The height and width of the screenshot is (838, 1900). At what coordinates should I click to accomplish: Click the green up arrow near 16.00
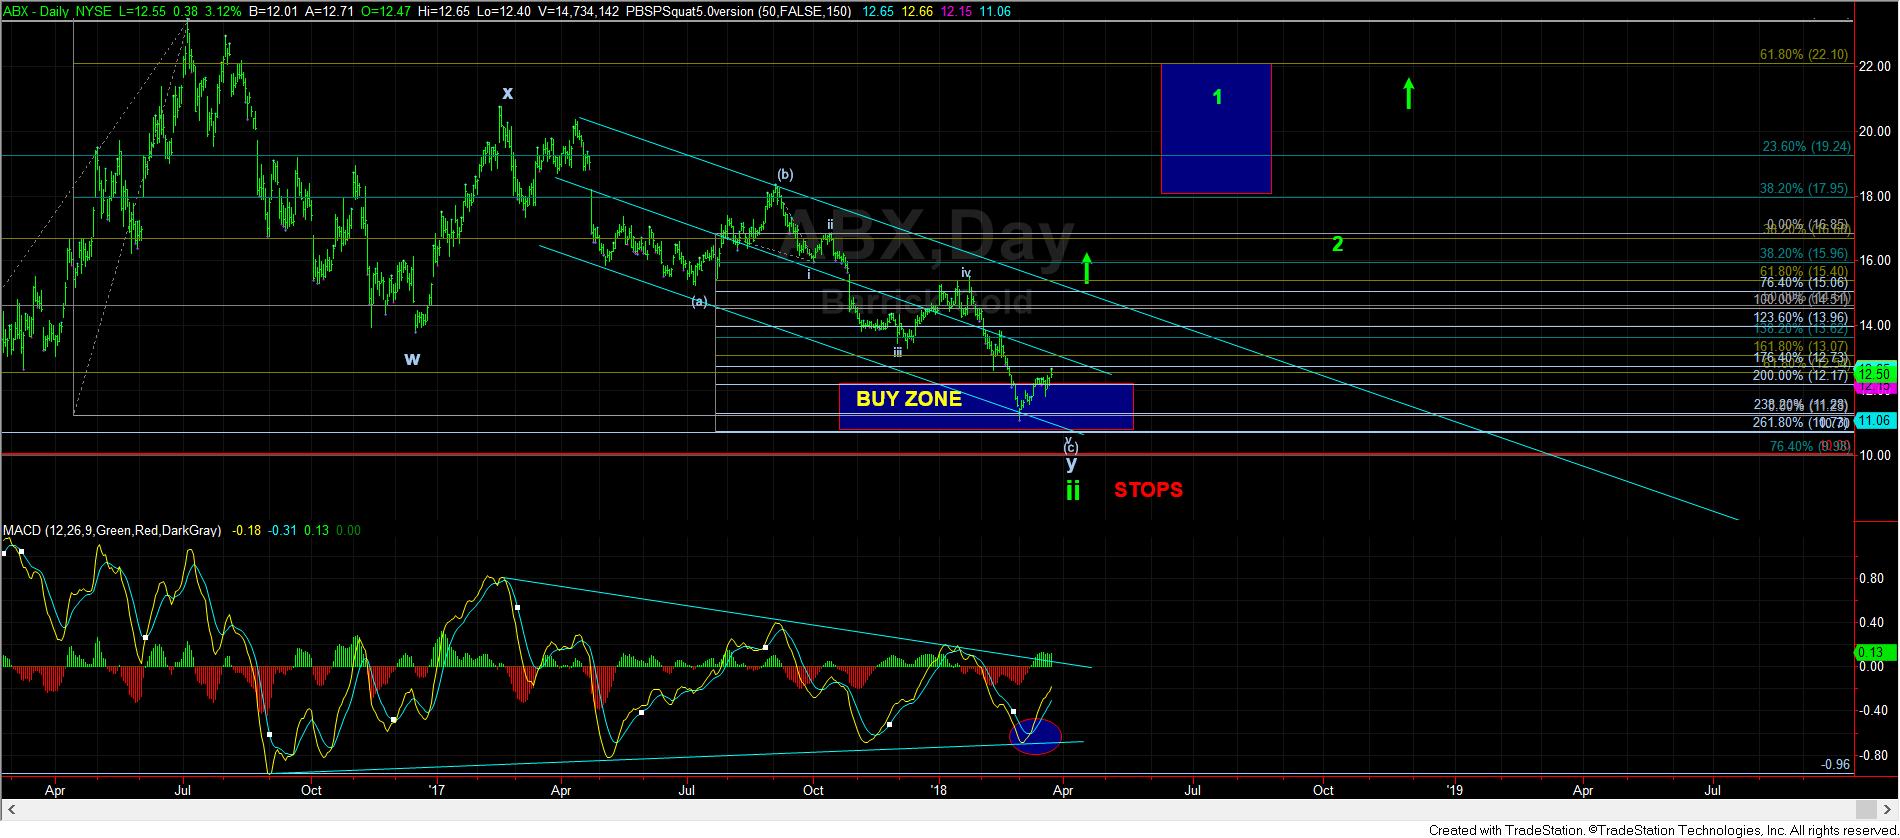point(1087,268)
